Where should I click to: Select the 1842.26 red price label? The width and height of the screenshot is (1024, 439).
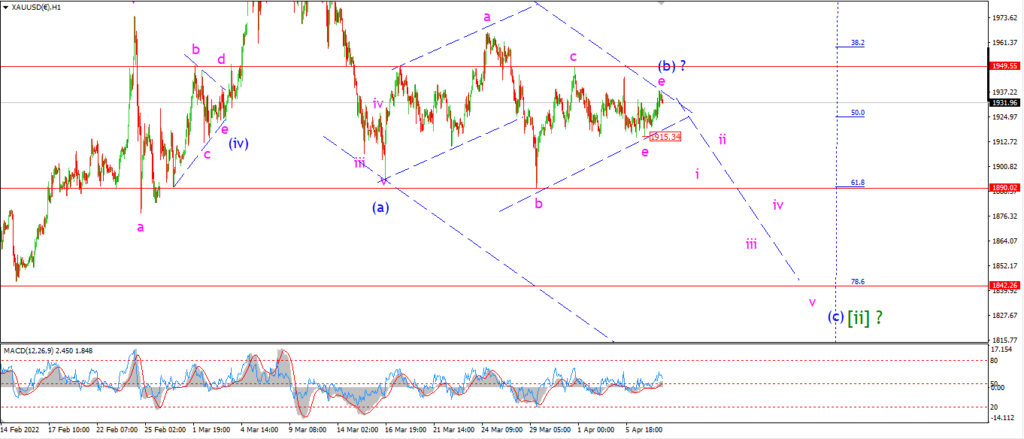(x=1005, y=285)
